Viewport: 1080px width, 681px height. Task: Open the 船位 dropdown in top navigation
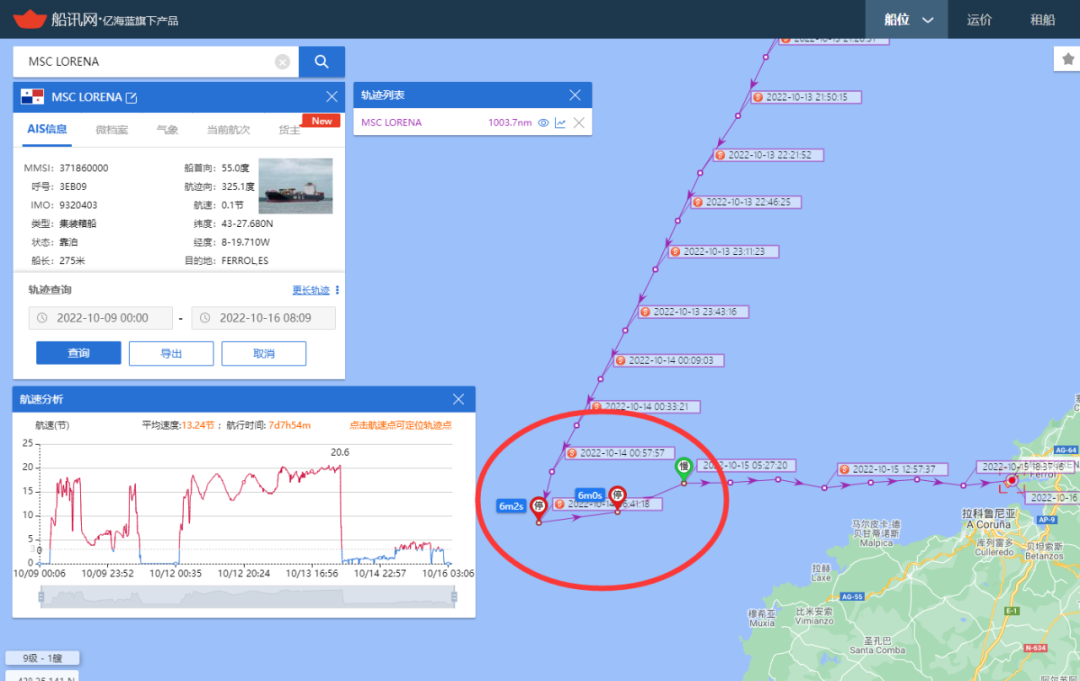pos(908,19)
